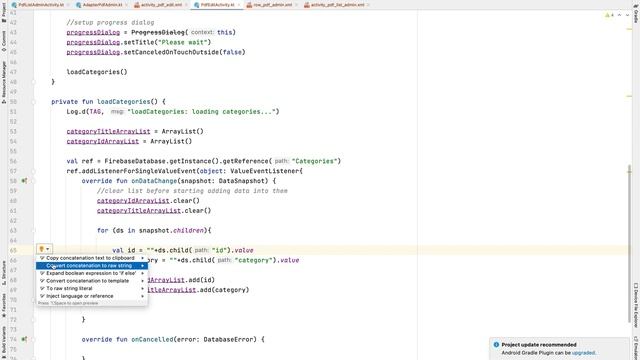Select the PdfEditActivity.kt tab

[x=217, y=5]
